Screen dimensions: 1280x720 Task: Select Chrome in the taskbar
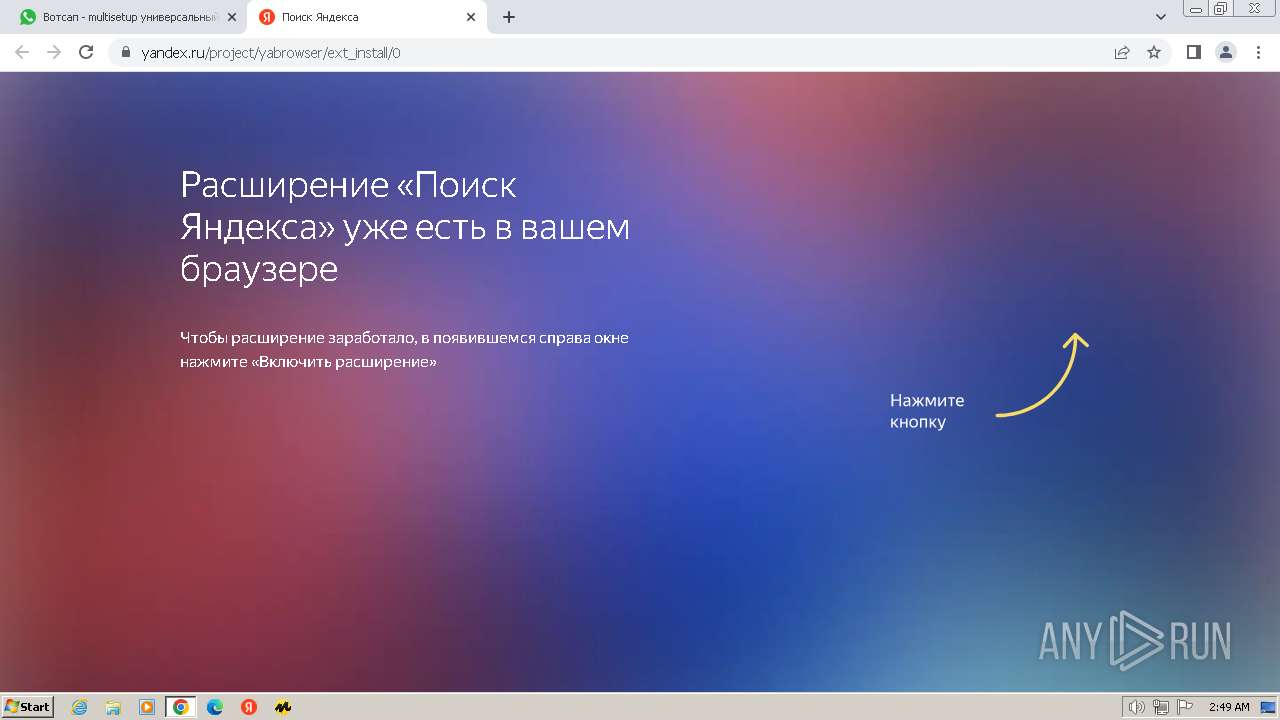(x=181, y=707)
